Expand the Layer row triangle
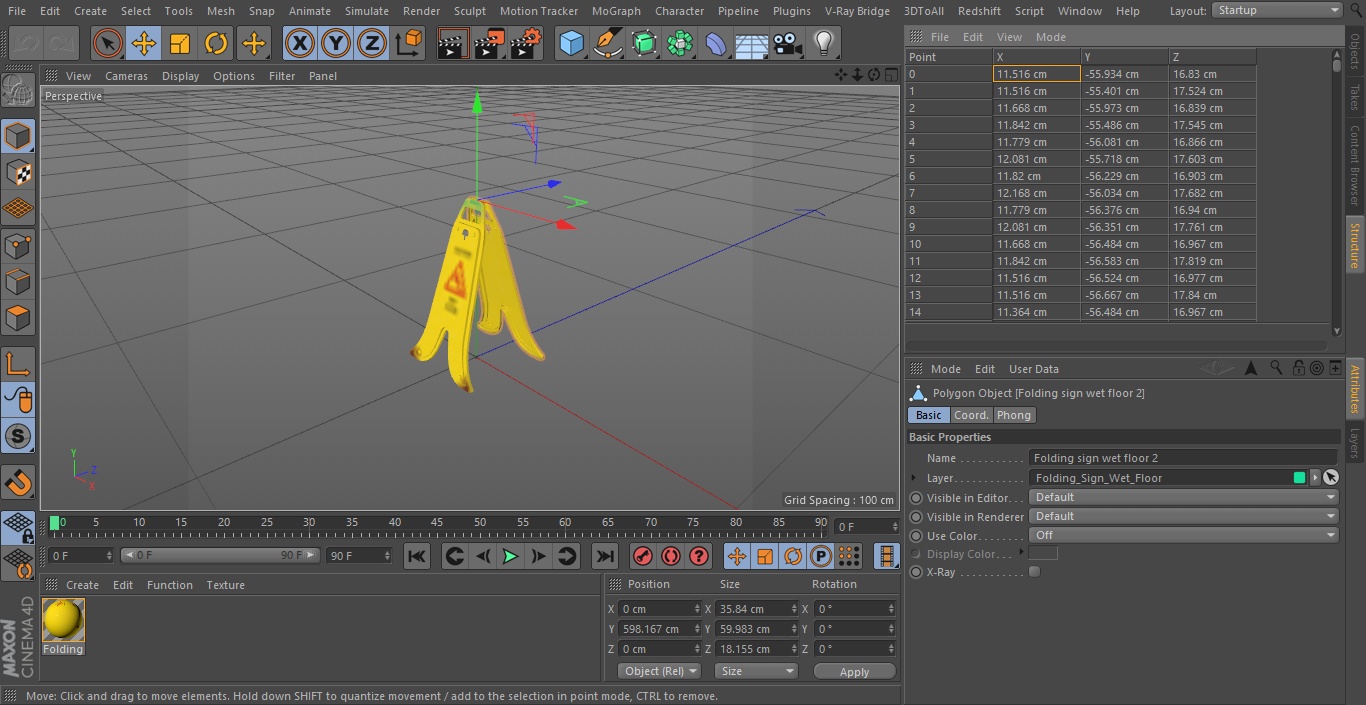 click(914, 478)
